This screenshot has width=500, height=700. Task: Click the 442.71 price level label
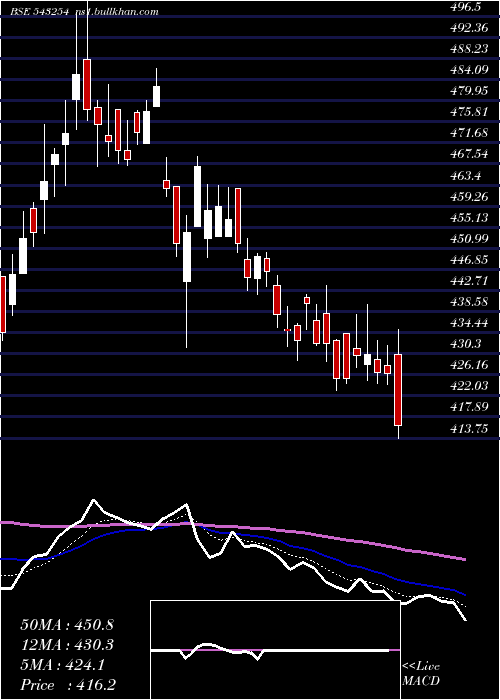(x=469, y=281)
